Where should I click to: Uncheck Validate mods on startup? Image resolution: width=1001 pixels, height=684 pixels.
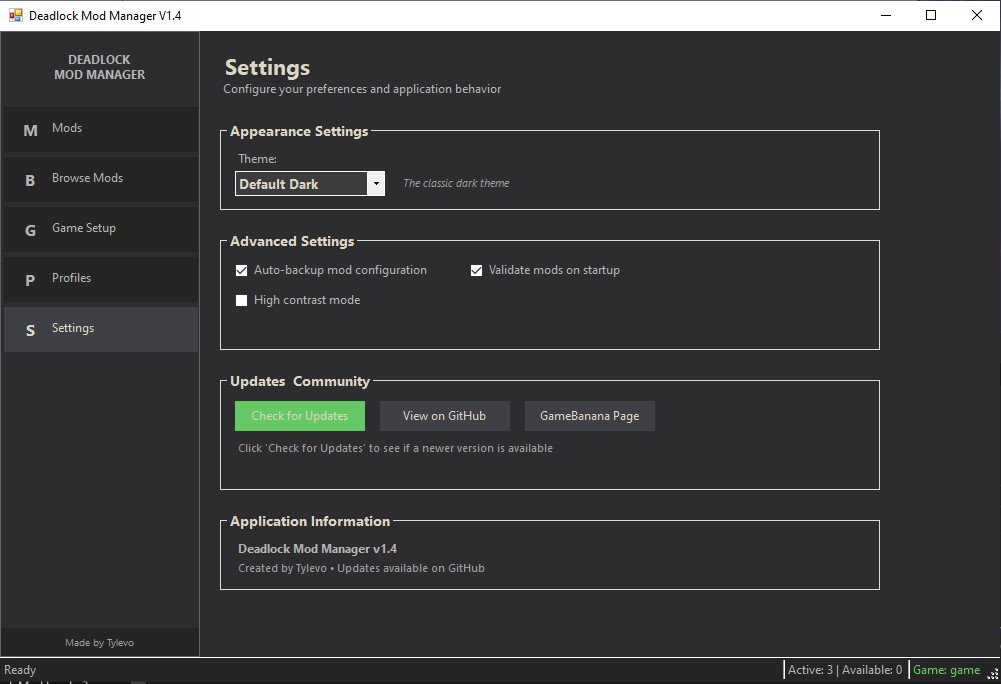[x=476, y=270]
